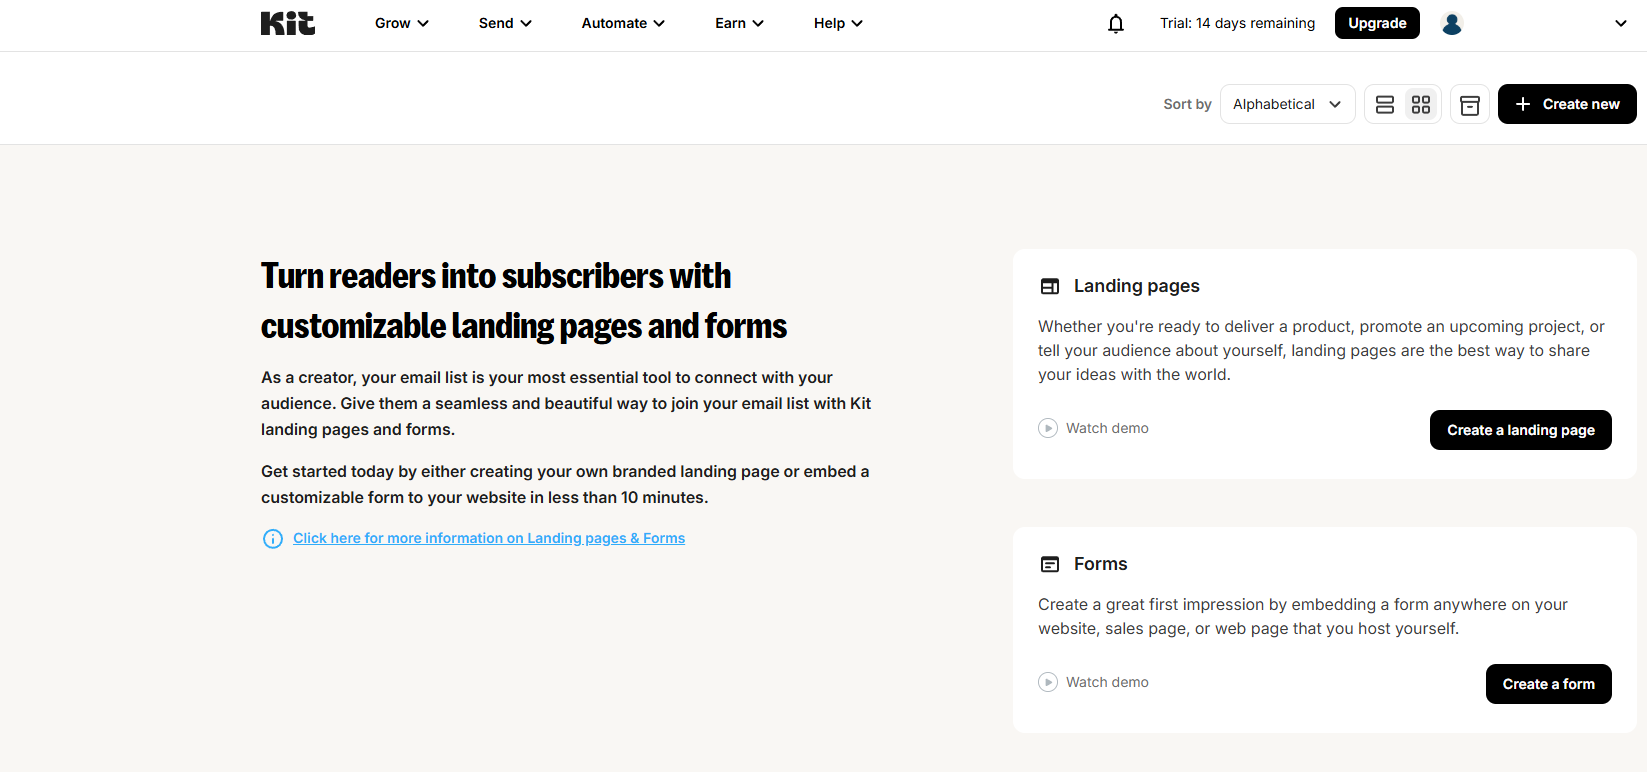Open the Automate menu
The width and height of the screenshot is (1647, 772).
[x=623, y=23]
